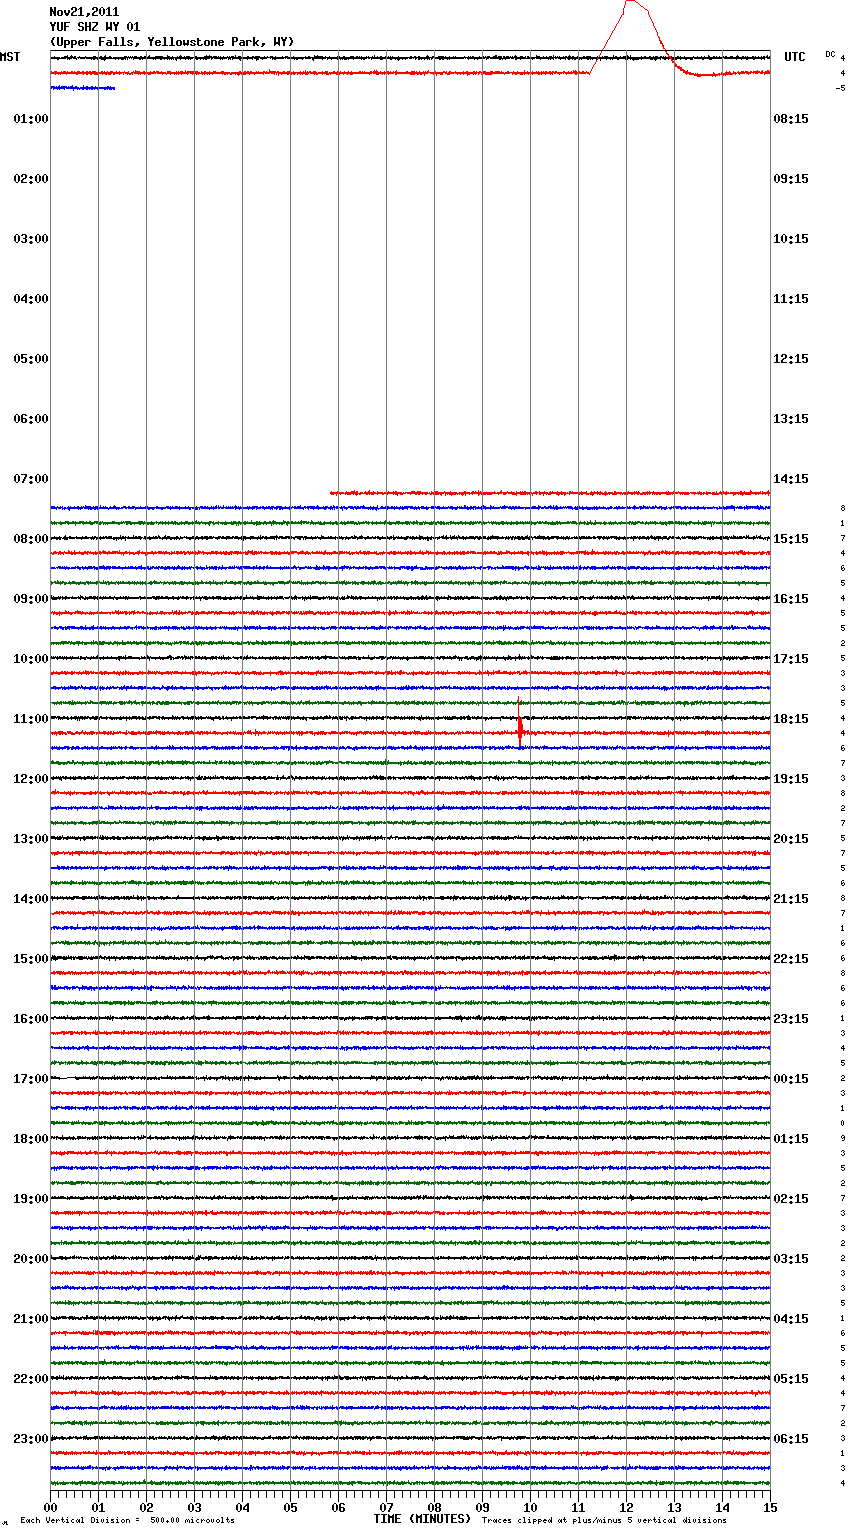This screenshot has height=1534, width=850.
Task: Click the 05:15 UTC time label
Action: click(x=791, y=1379)
